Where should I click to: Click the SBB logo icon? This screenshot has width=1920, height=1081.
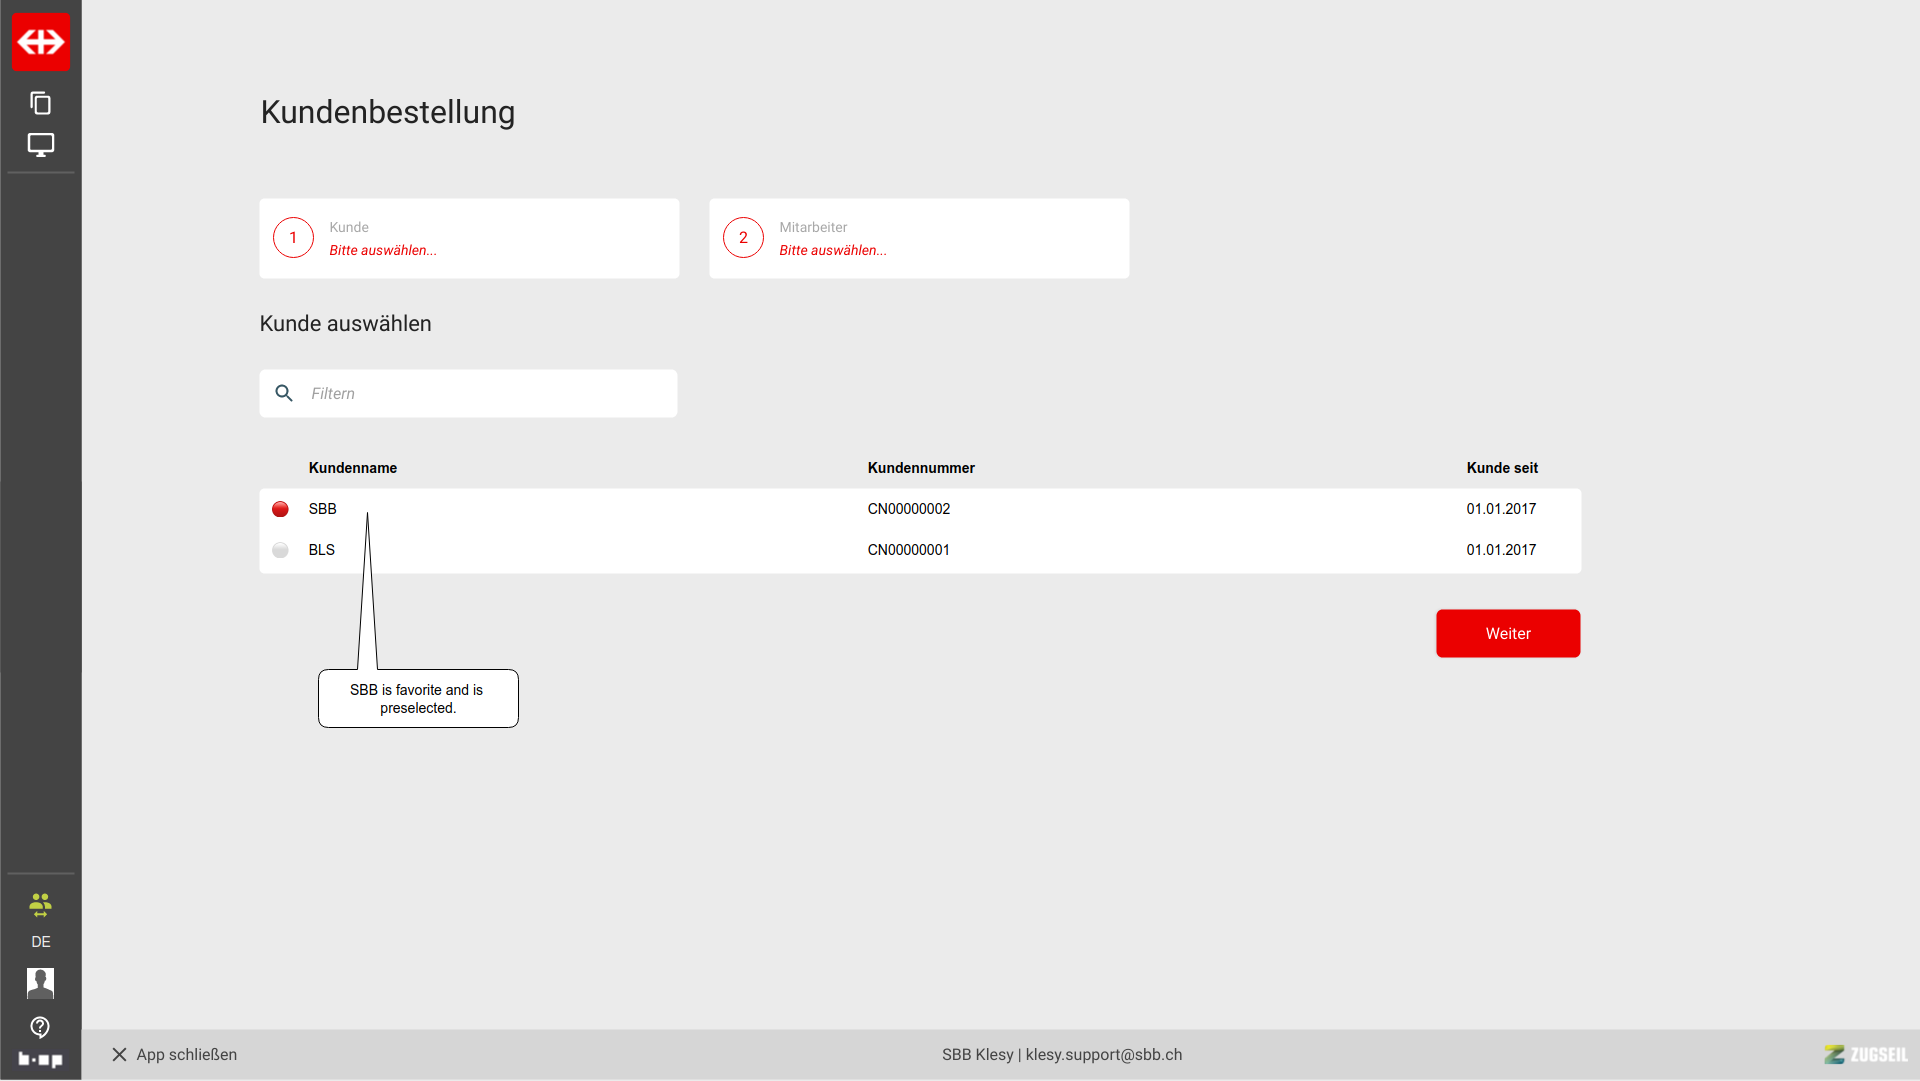click(41, 42)
